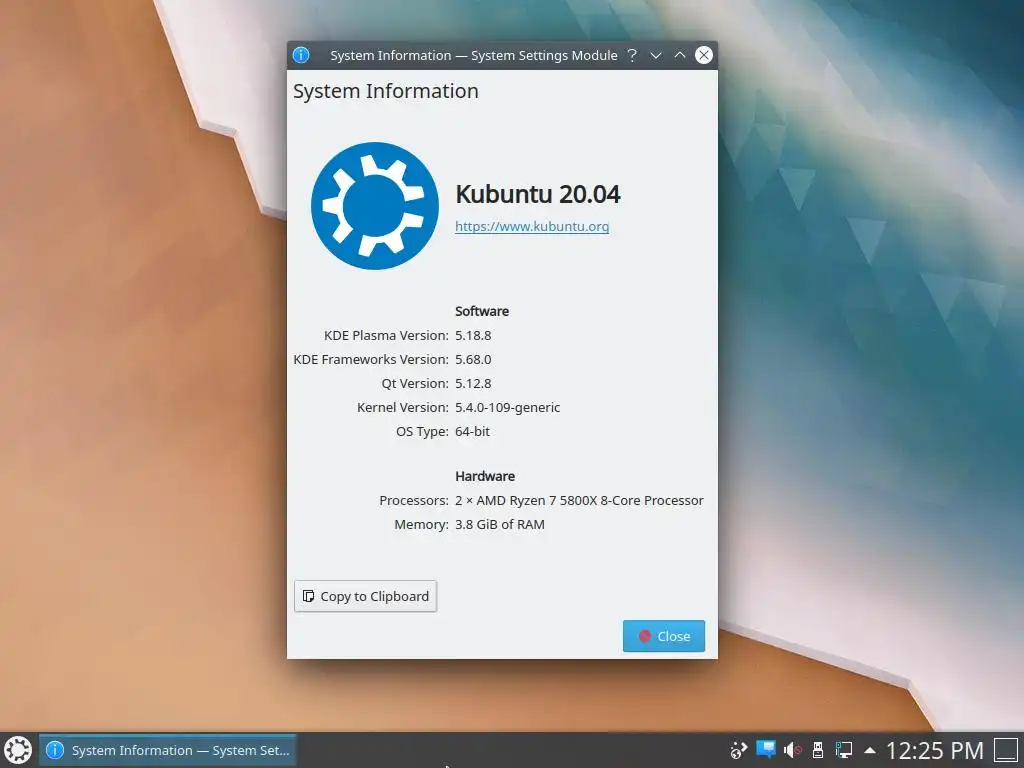The image size is (1024, 768).
Task: Click the muted volume tray icon
Action: coord(792,750)
